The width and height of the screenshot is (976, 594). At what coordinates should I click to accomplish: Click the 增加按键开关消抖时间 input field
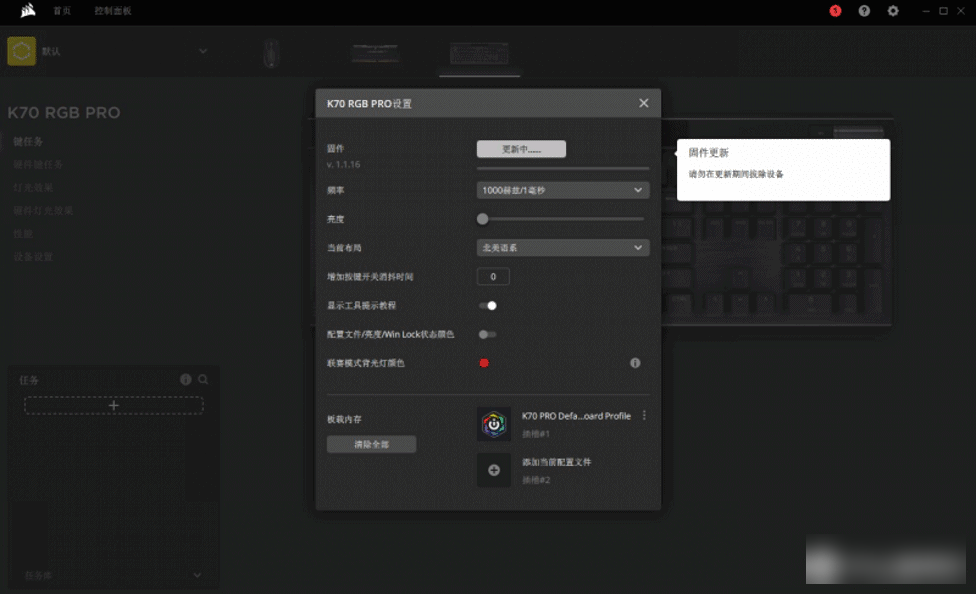point(493,277)
